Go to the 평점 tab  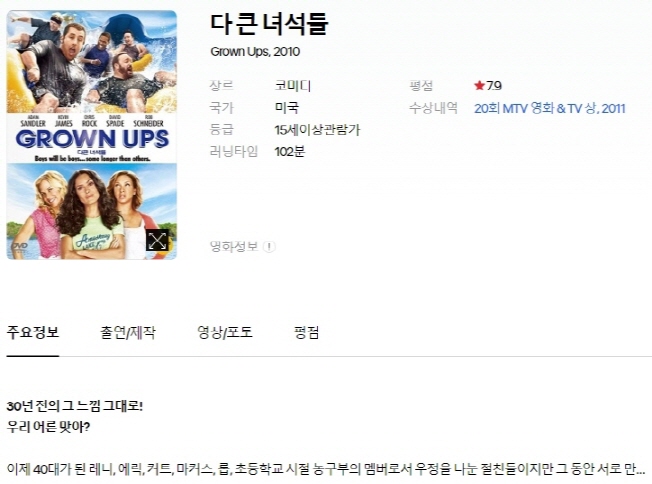[306, 333]
